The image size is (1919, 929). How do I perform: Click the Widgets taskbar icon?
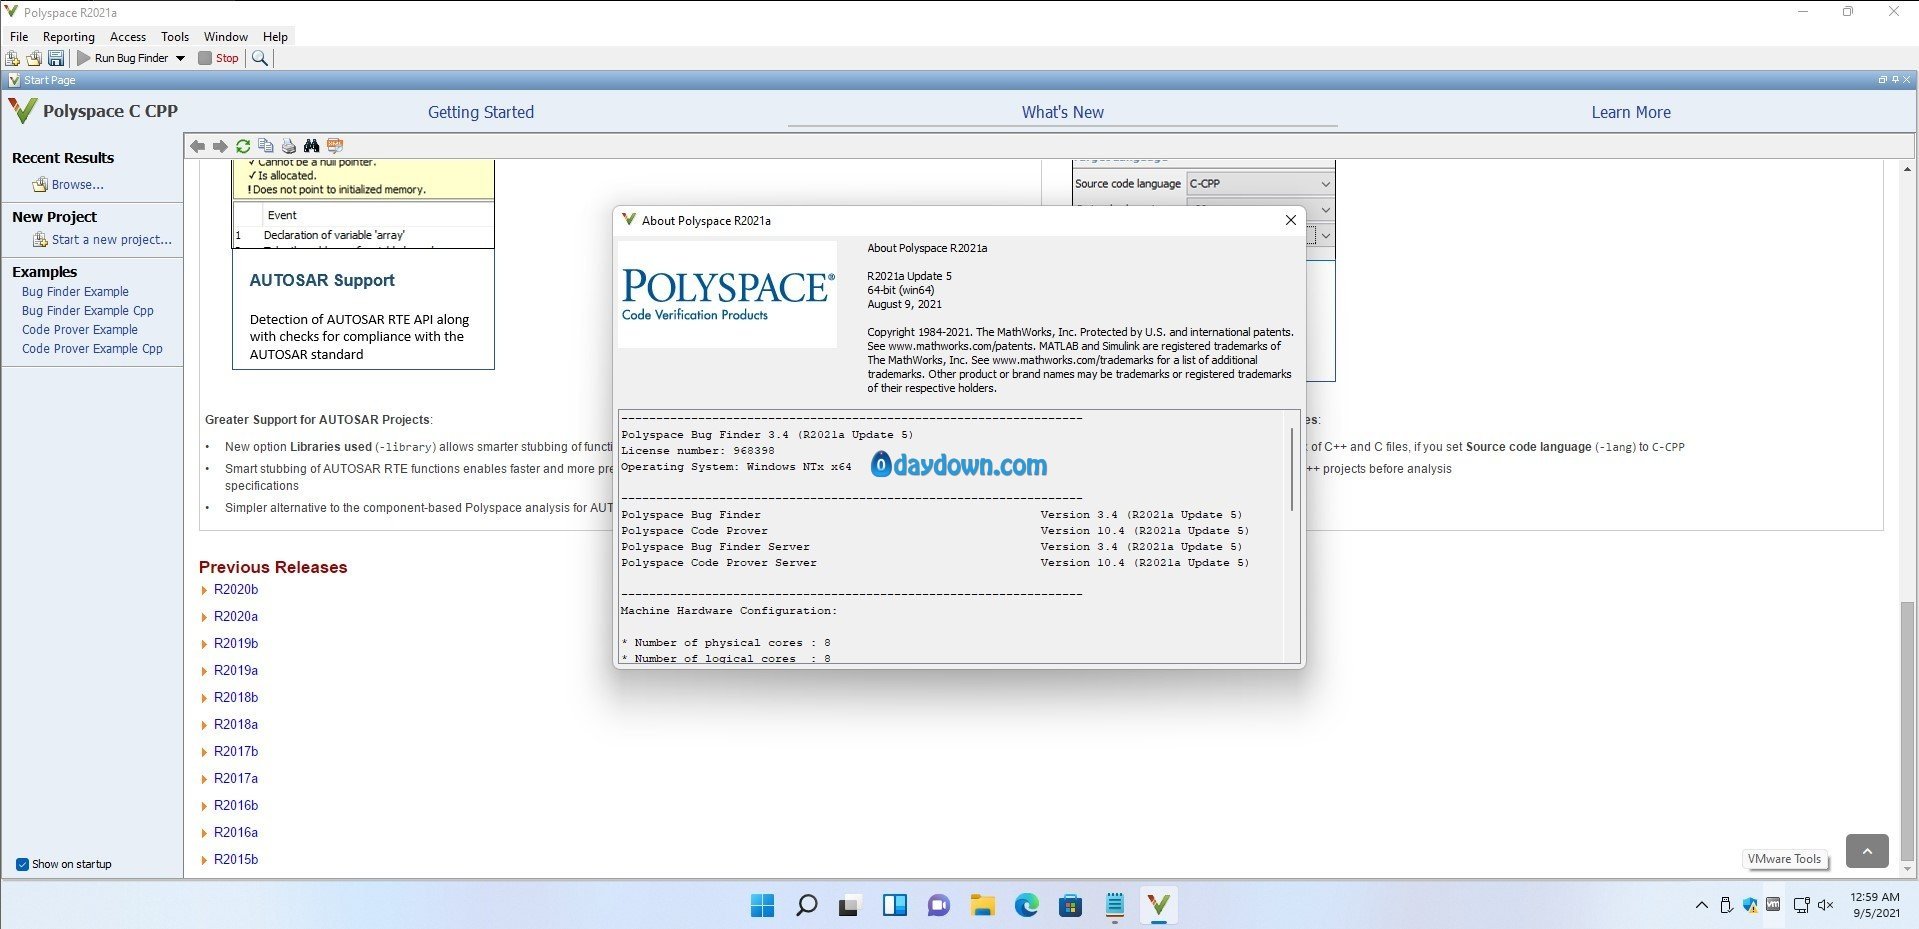tap(894, 905)
